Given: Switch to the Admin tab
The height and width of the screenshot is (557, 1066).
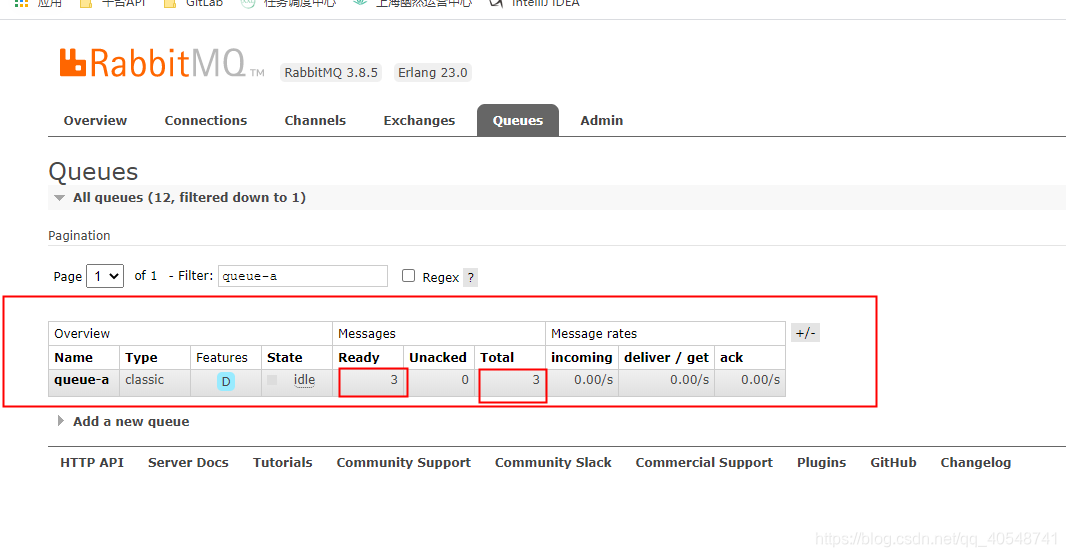Looking at the screenshot, I should click(602, 120).
